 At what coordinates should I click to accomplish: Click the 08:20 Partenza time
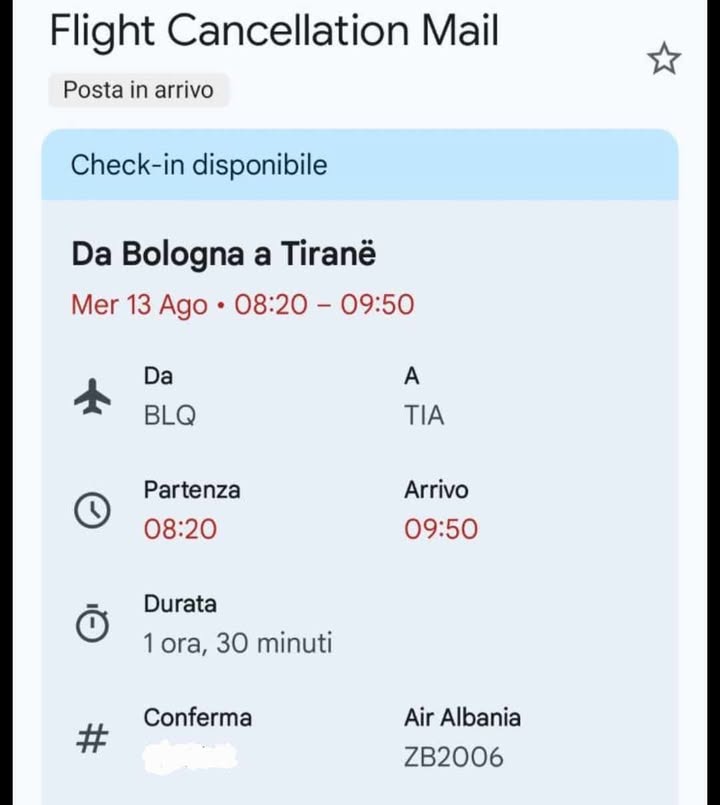[x=180, y=529]
